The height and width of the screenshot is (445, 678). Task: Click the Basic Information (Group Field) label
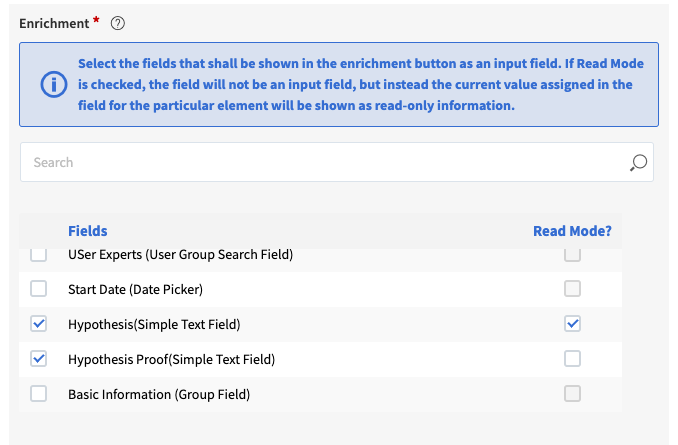pos(159,394)
